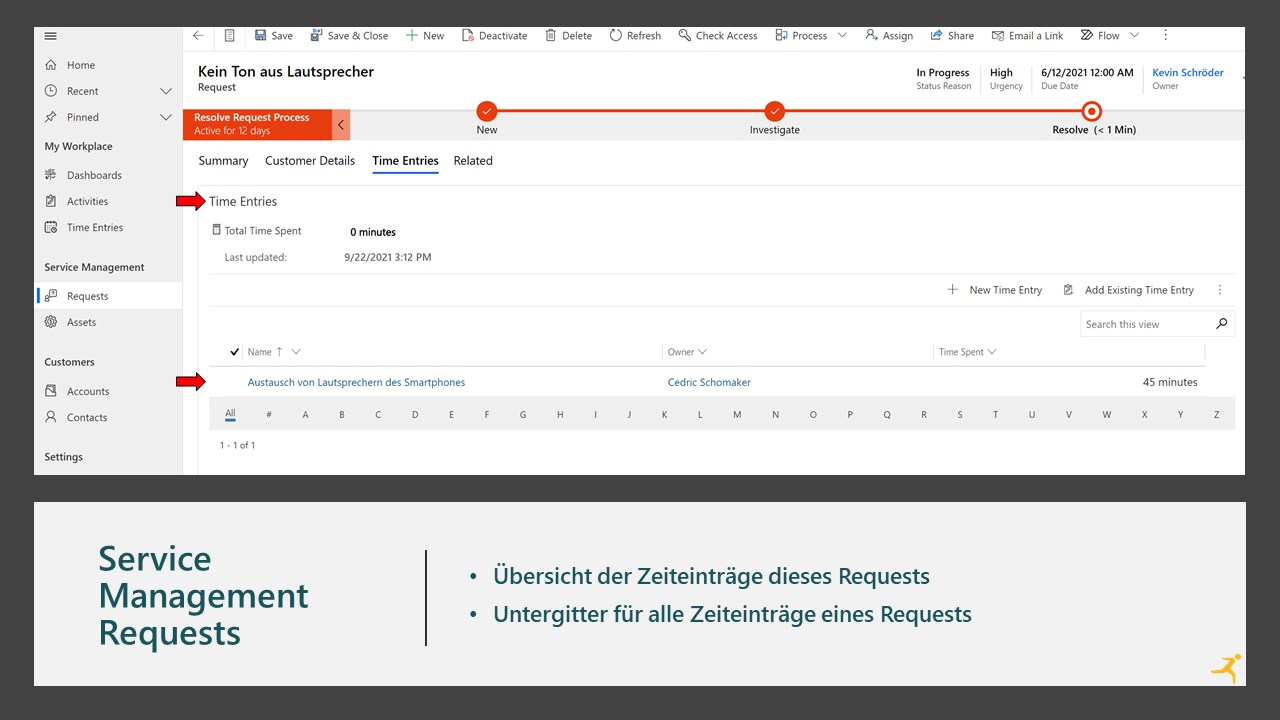Delete the request

569,35
